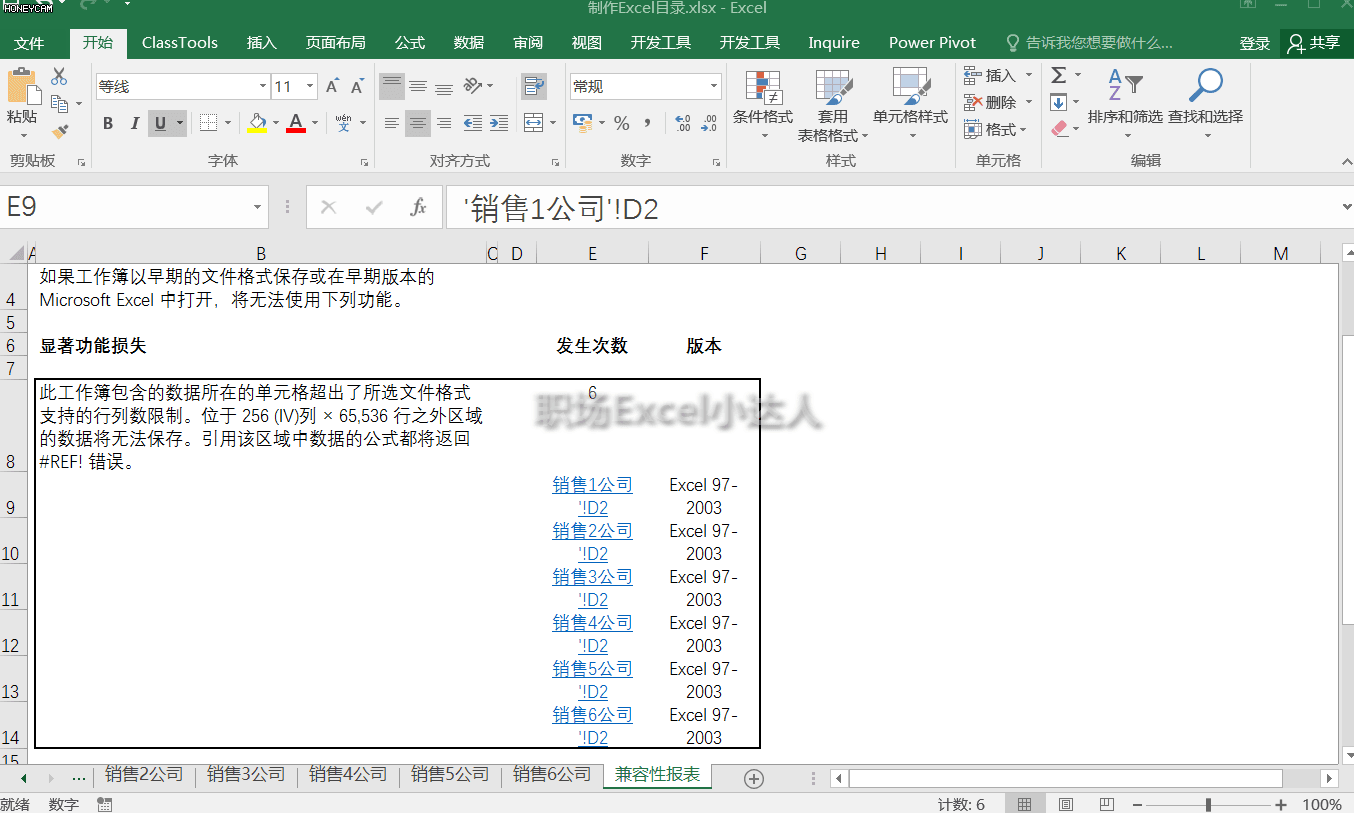Image resolution: width=1354 pixels, height=813 pixels.
Task: Click the 登录 sign-in button
Action: point(1255,43)
